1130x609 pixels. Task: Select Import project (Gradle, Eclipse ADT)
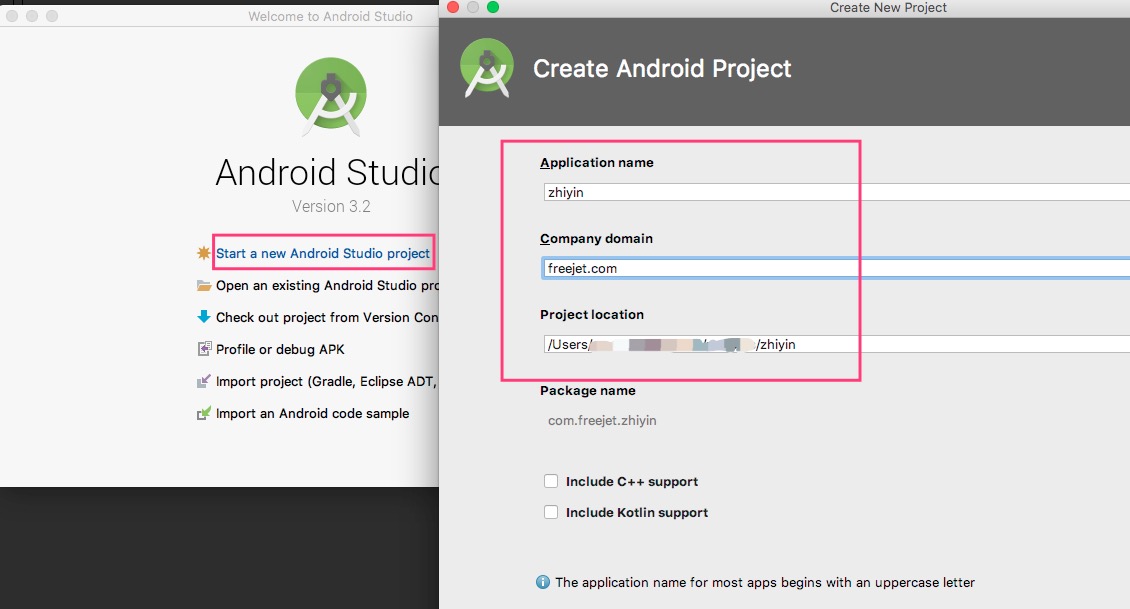coord(326,381)
